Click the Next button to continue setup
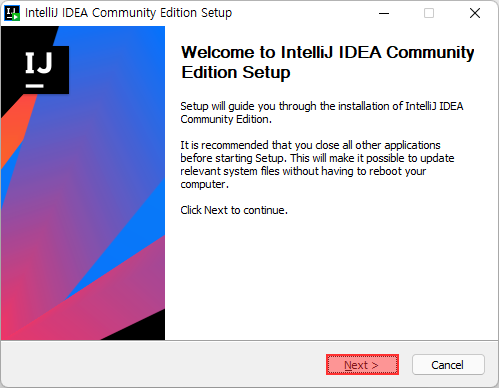This screenshot has width=499, height=388. [x=362, y=365]
